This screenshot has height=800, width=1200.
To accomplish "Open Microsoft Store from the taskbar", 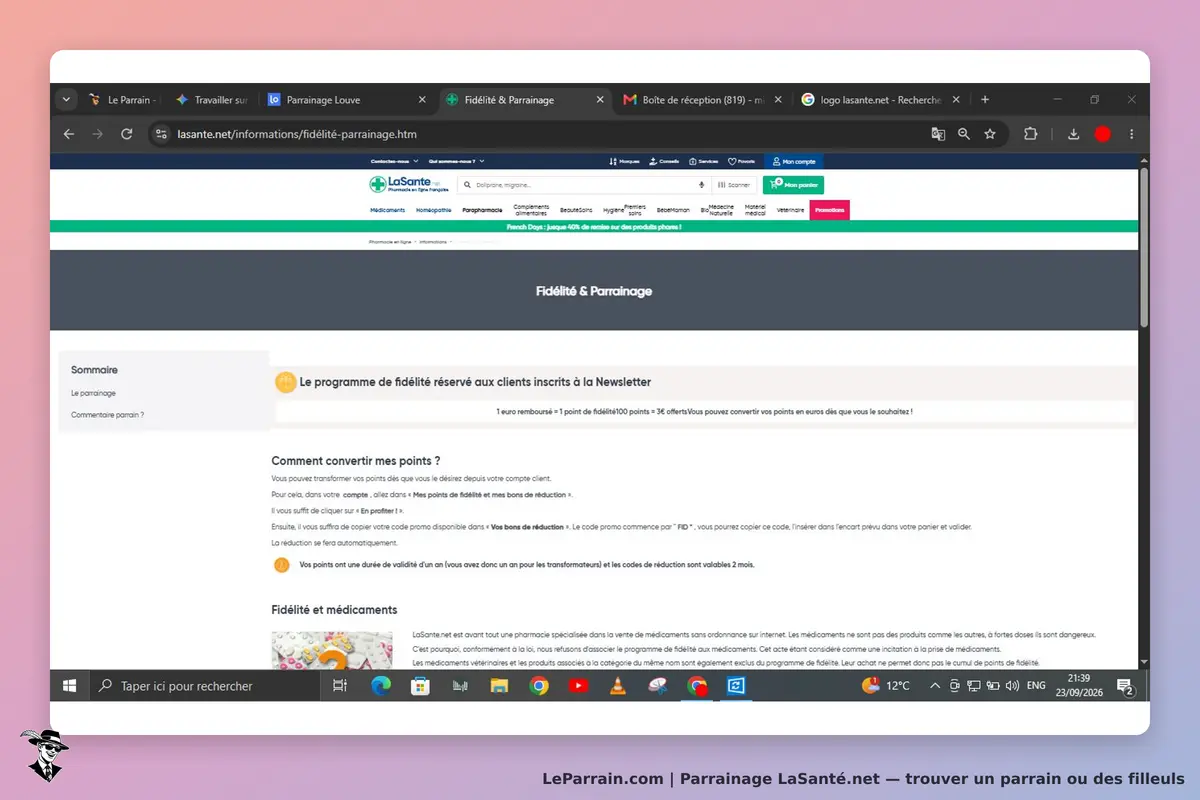I will tap(420, 686).
